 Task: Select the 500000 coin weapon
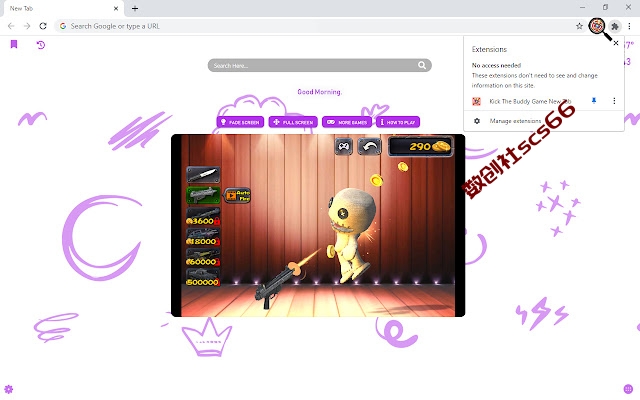[203, 278]
